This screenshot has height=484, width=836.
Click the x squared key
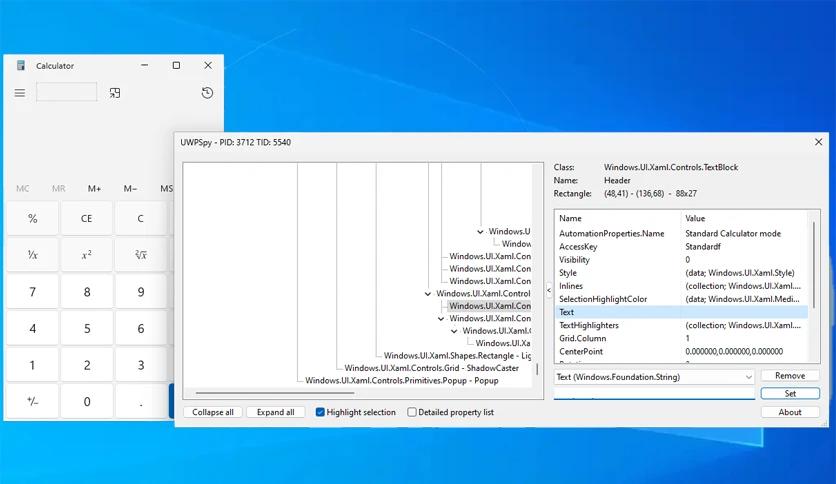[x=86, y=255]
